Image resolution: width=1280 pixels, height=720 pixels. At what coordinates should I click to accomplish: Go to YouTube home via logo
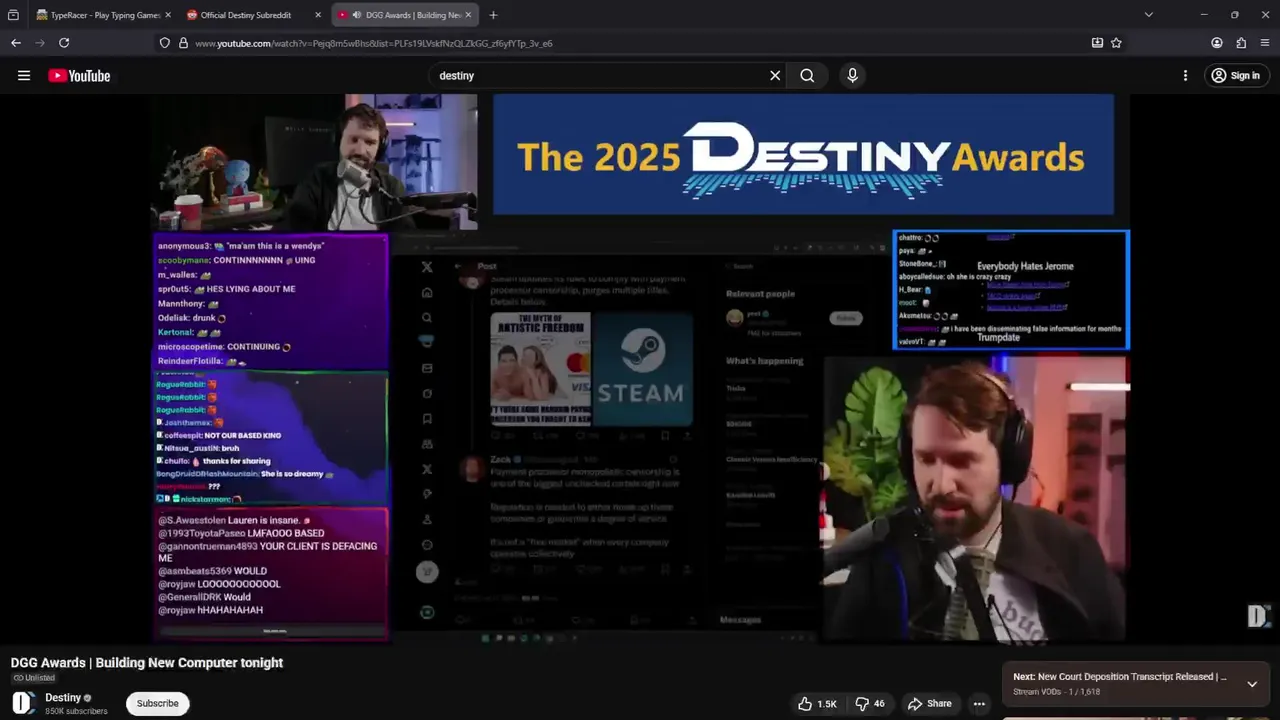(79, 76)
